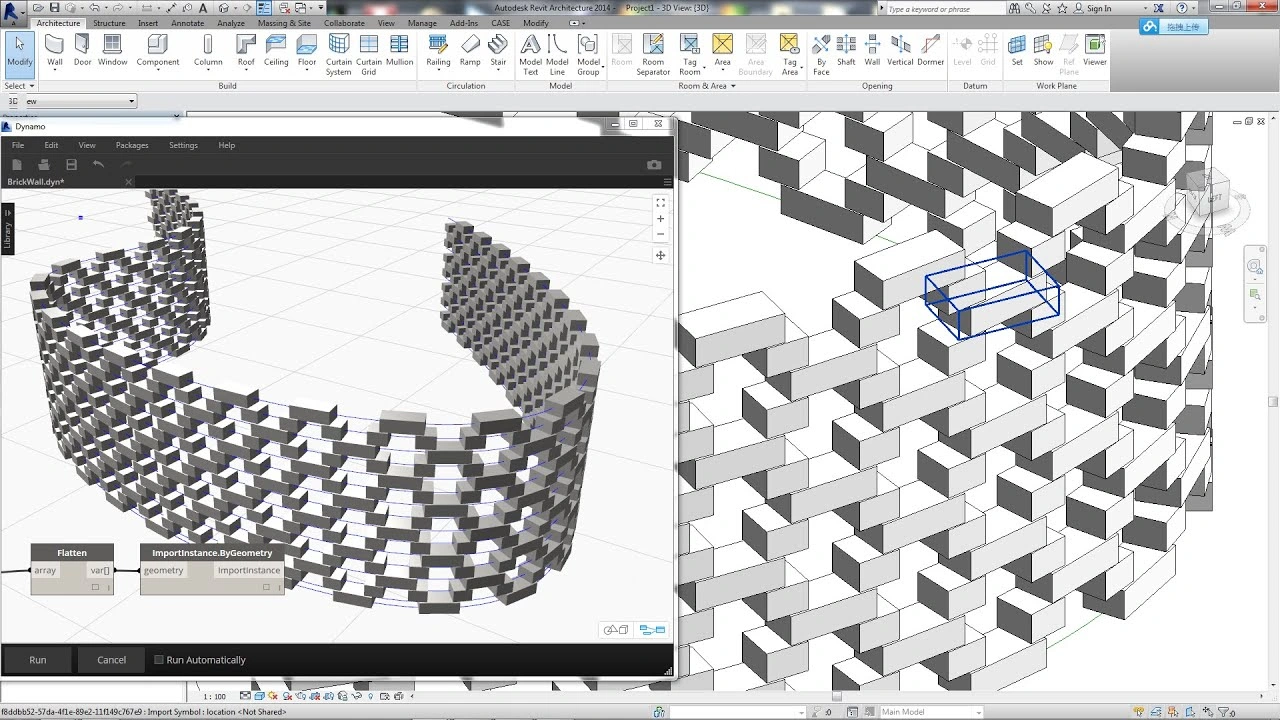Open the Massing & Site ribbon tab
1280x720 pixels.
(284, 23)
